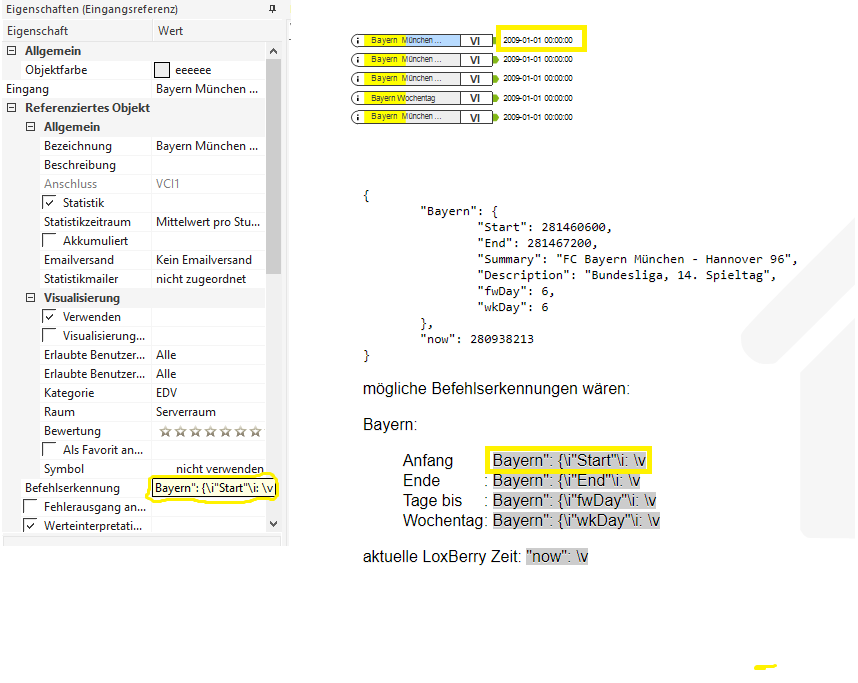This screenshot has width=858, height=683.
Task: Open the Symbol value nicht verwenden
Action: pos(208,469)
